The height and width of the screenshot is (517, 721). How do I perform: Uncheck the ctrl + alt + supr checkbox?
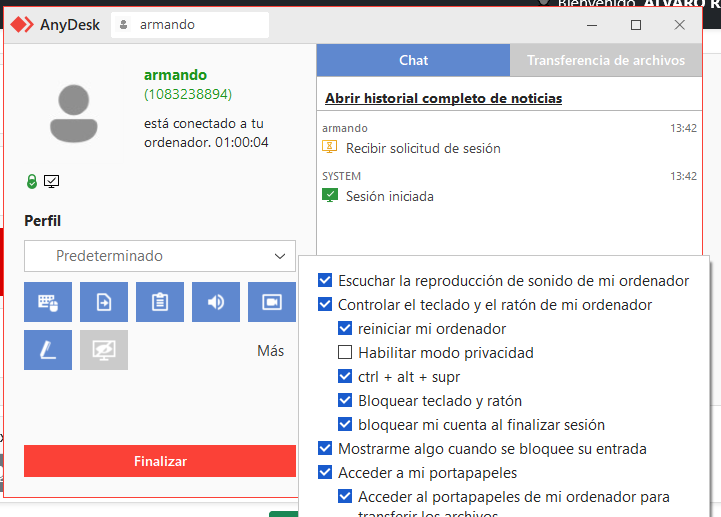pos(345,377)
